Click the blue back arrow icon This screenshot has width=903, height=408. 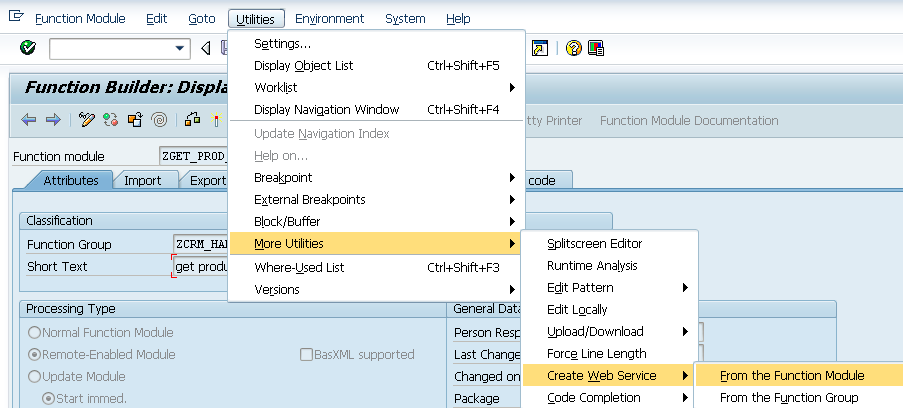28,120
